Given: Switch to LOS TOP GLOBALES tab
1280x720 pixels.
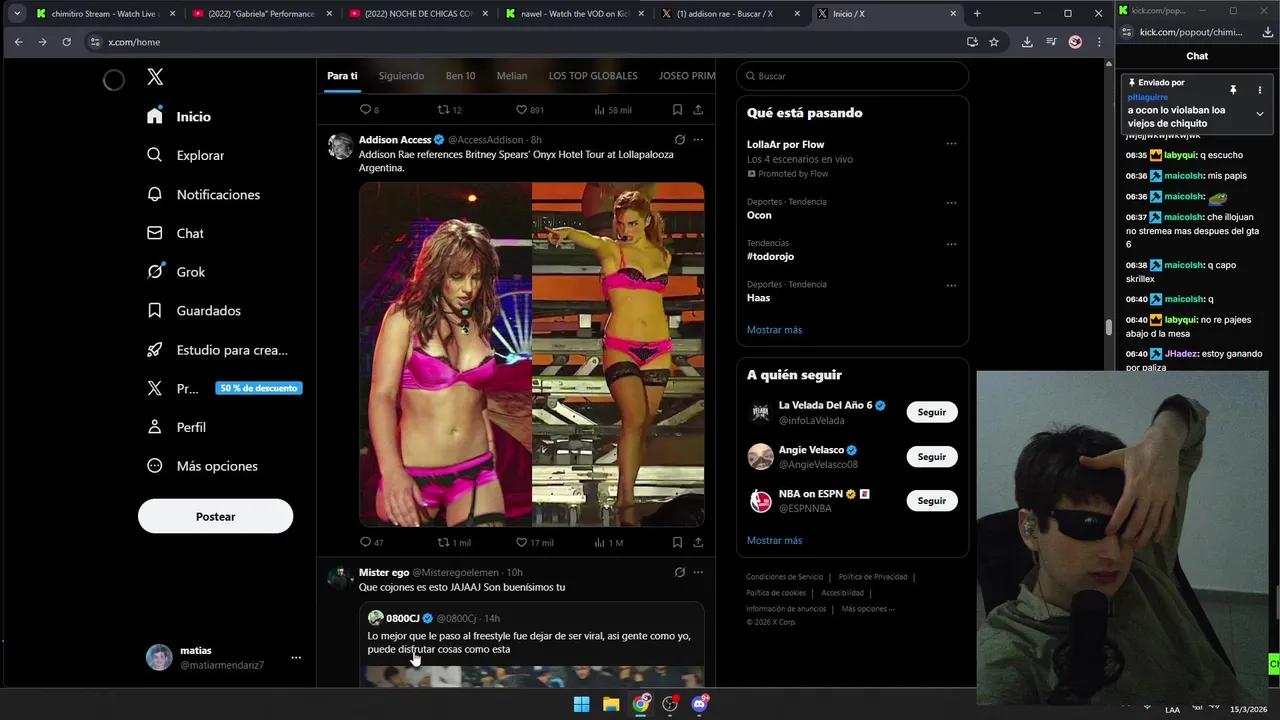Looking at the screenshot, I should [x=593, y=76].
